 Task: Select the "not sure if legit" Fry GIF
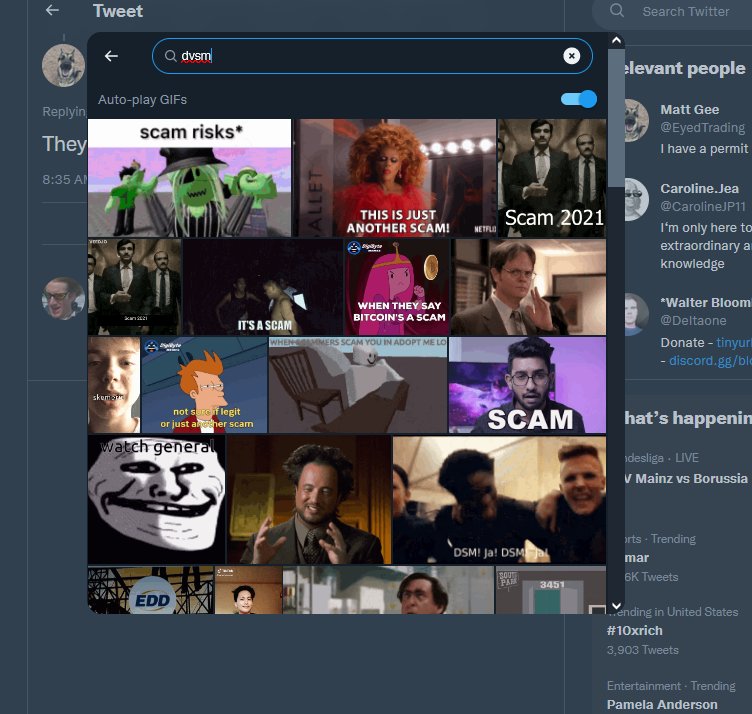[204, 385]
